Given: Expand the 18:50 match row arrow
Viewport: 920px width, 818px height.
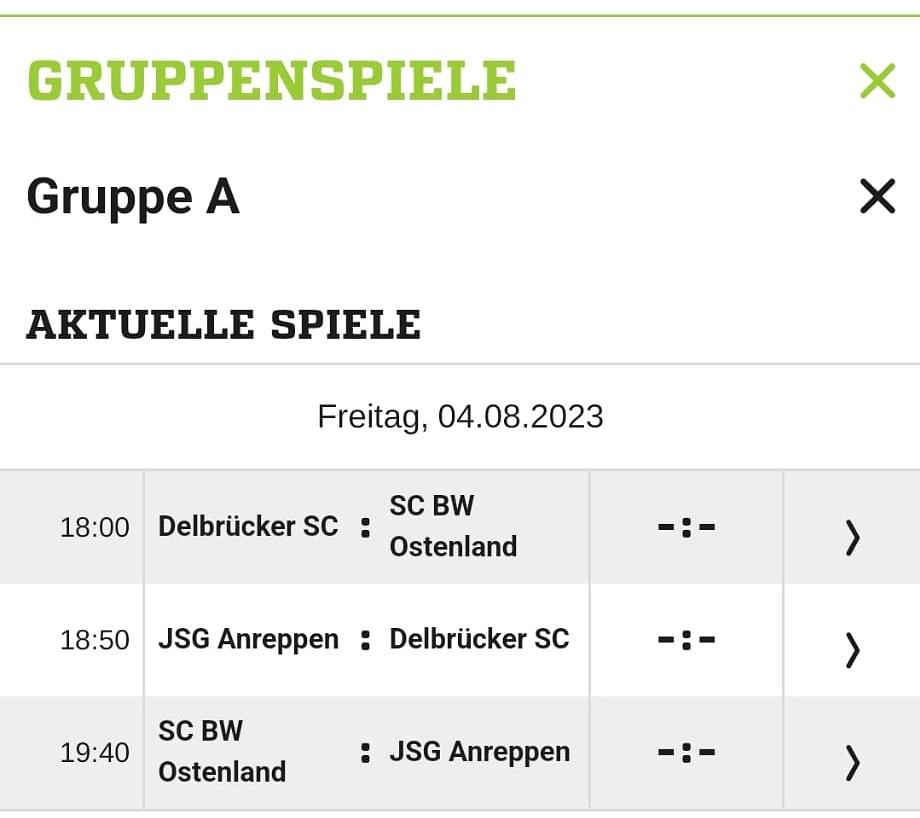Looking at the screenshot, I should point(852,649).
